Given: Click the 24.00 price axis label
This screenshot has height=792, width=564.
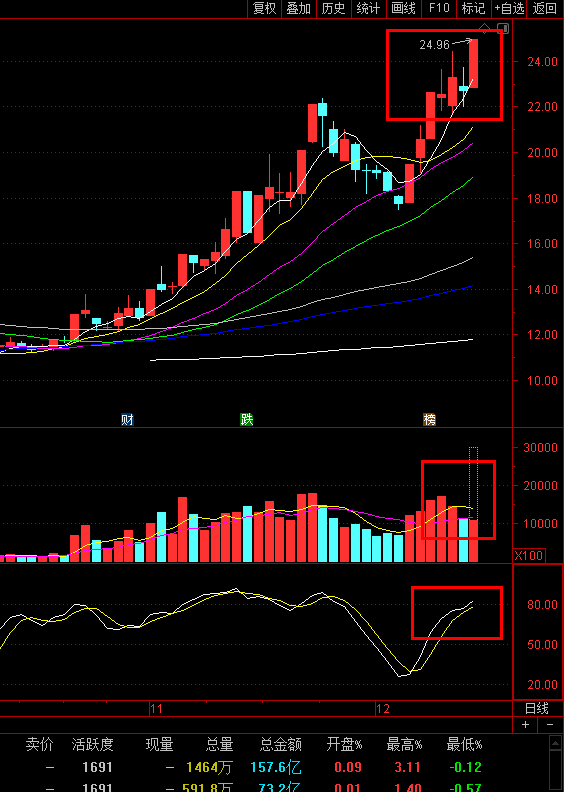Looking at the screenshot, I should pos(542,62).
